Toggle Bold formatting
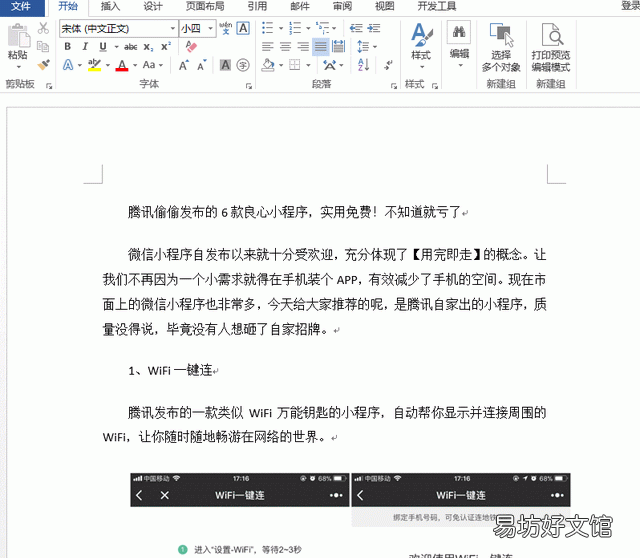The width and height of the screenshot is (640, 558). point(68,47)
